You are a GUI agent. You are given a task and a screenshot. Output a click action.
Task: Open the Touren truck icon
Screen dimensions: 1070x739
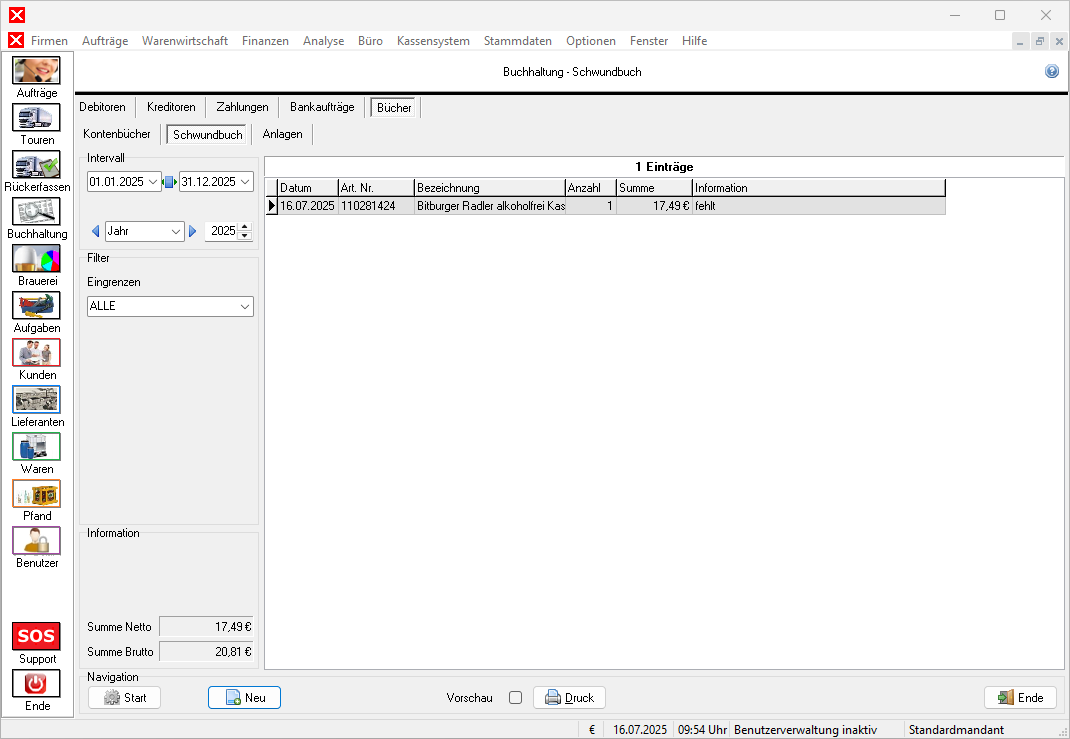click(x=36, y=118)
